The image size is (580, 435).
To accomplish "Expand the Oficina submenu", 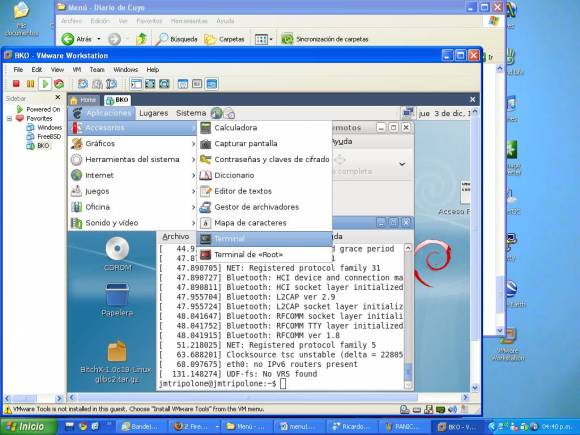I will point(132,207).
